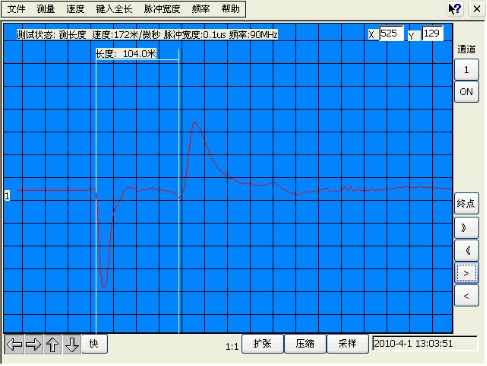Click the X coordinate input field
This screenshot has width=487, height=366.
391,33
